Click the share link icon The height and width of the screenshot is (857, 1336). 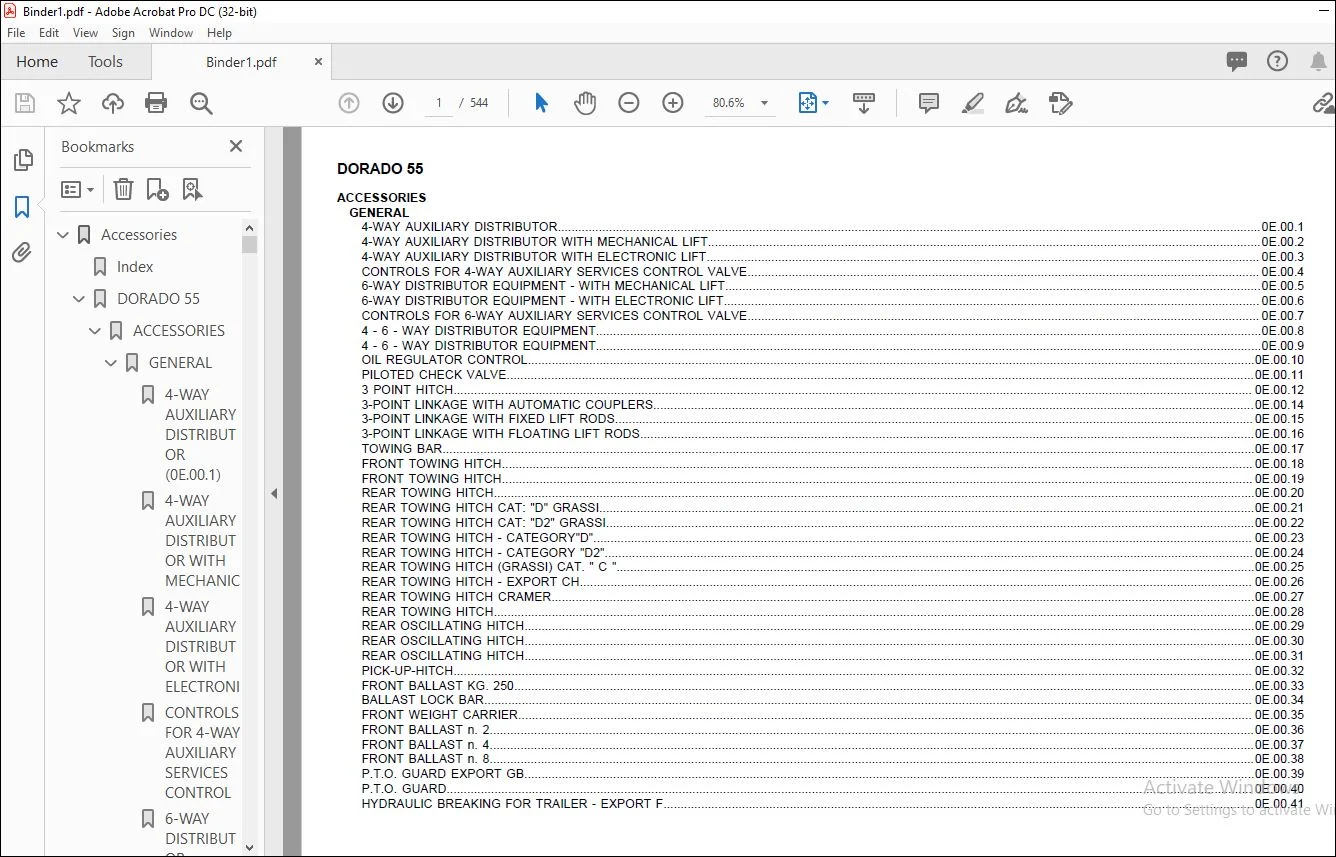1323,103
